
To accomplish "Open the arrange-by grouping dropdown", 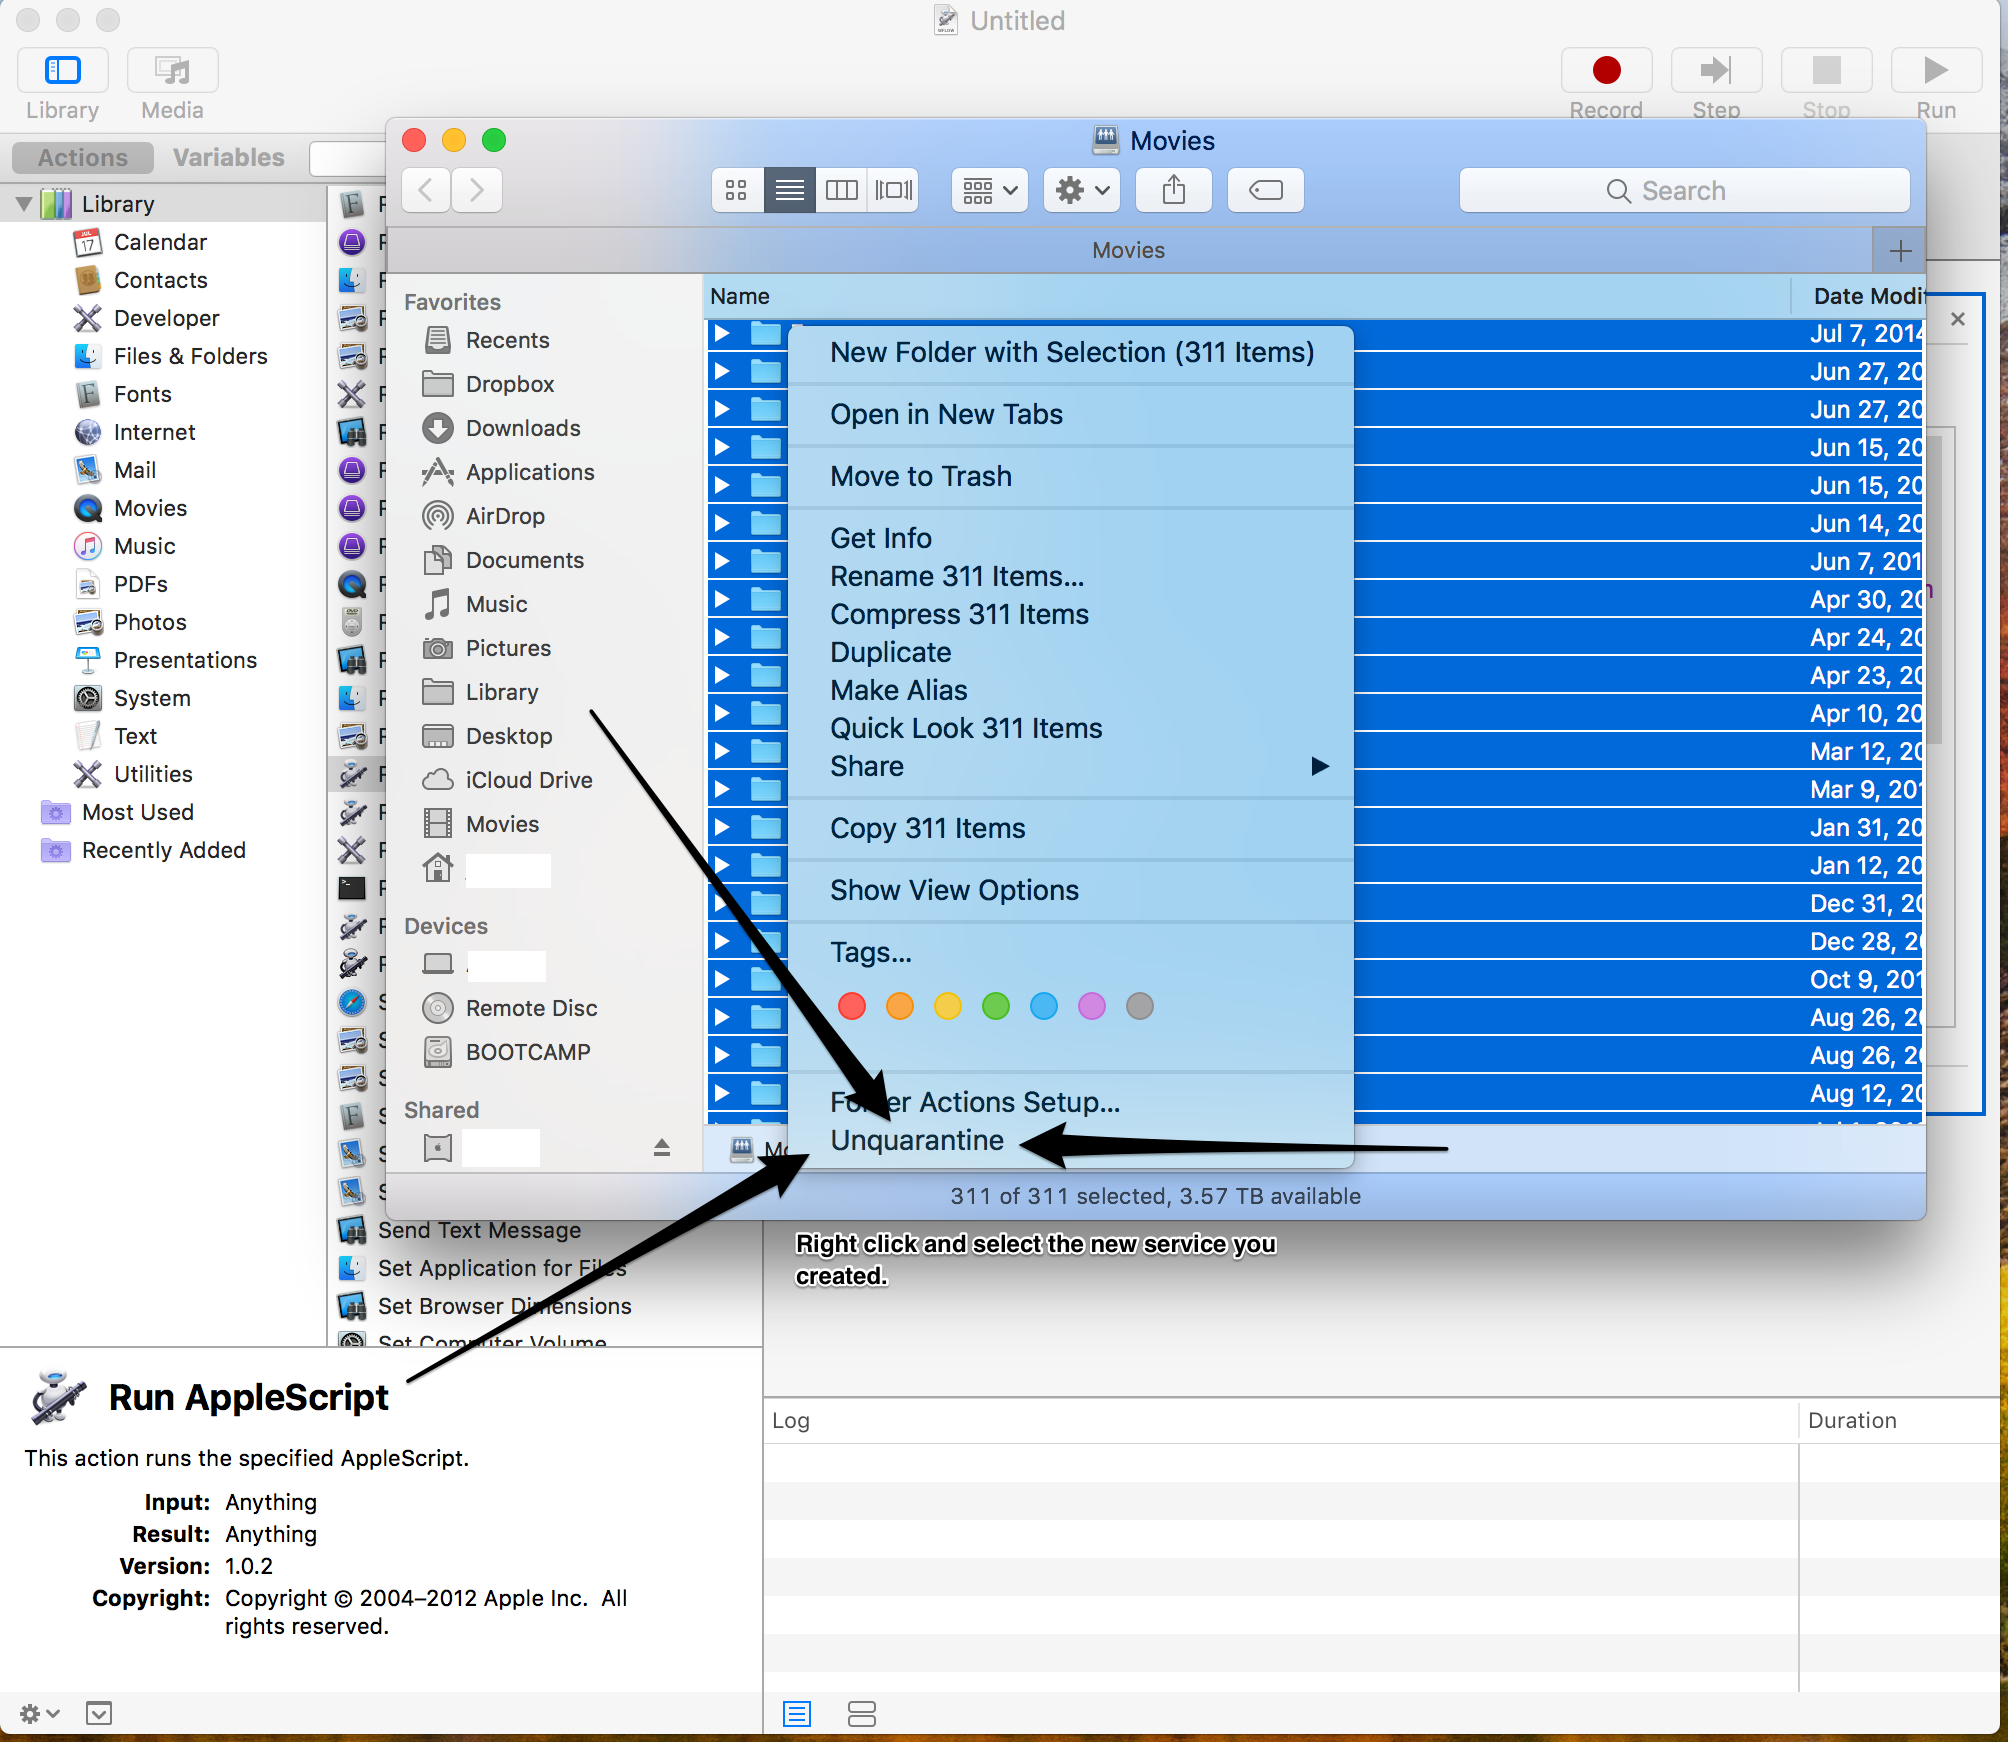I will (x=989, y=190).
